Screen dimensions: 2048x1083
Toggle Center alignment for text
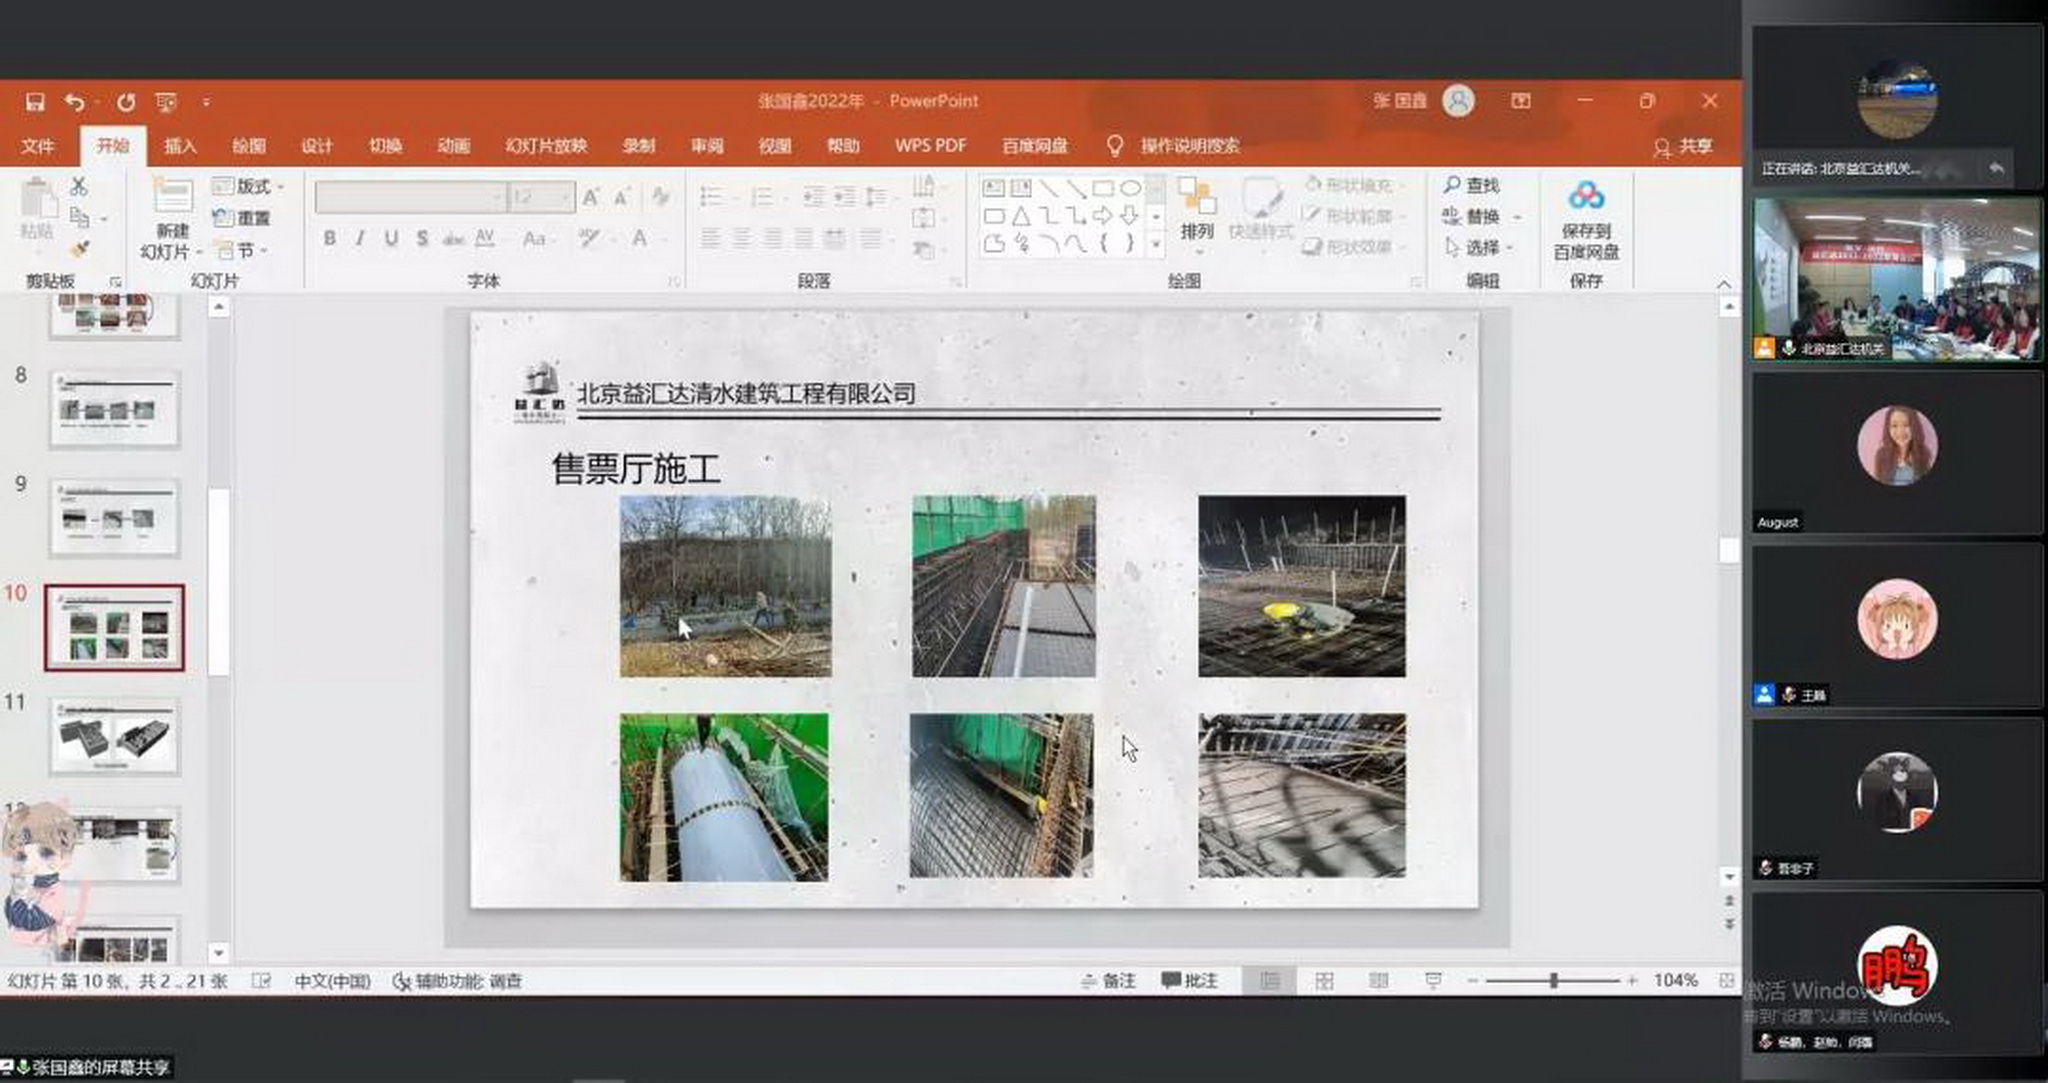click(742, 239)
